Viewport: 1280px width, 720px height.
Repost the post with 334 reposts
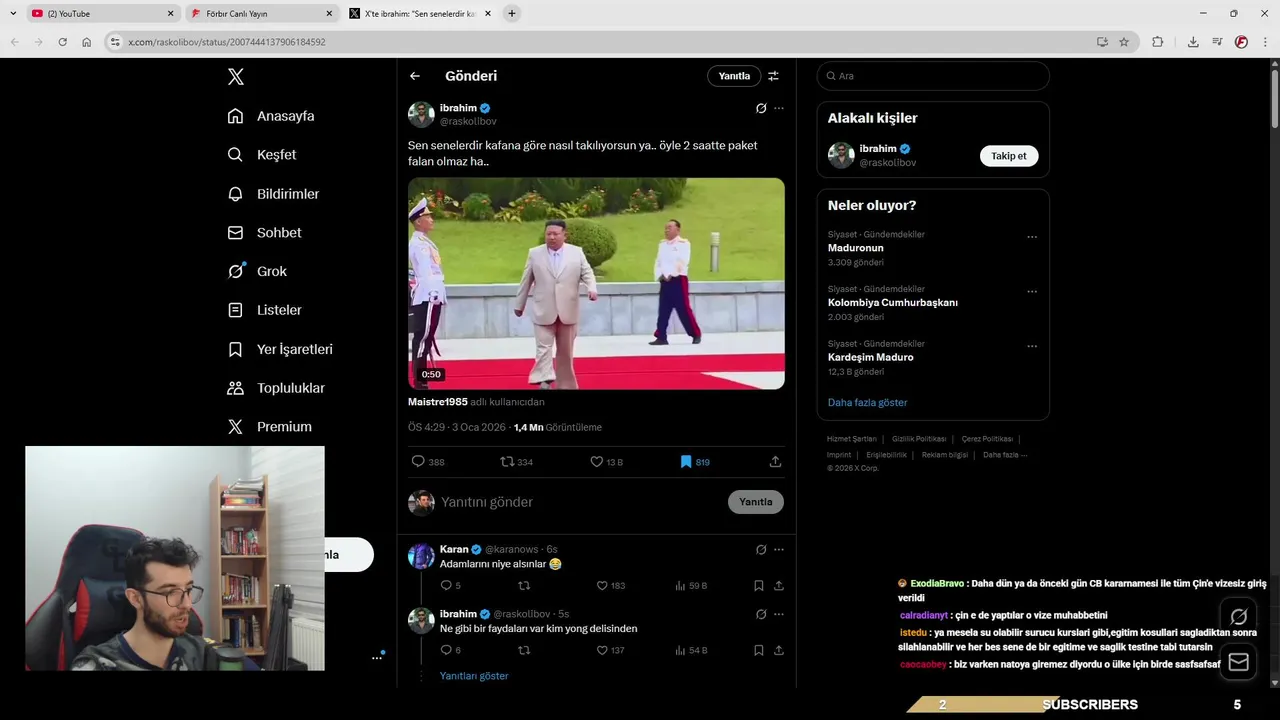point(516,462)
